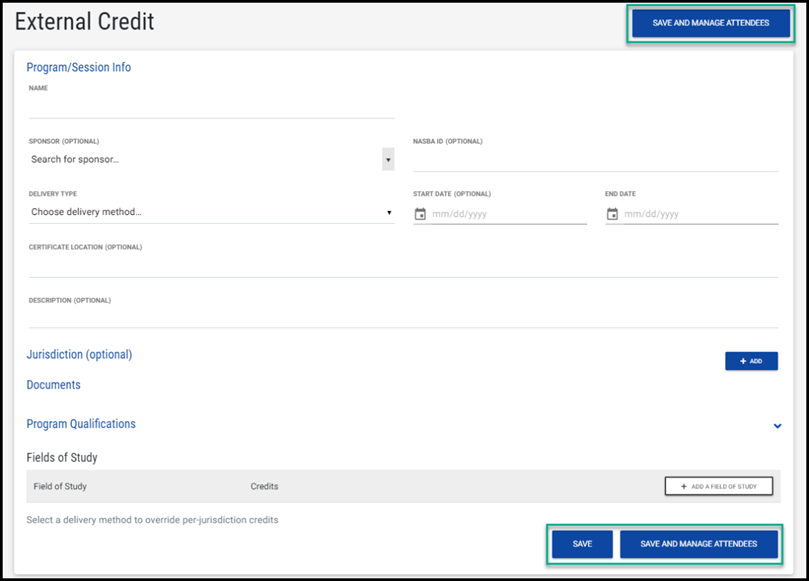The image size is (809, 581).
Task: Click Save and Manage Attendees beside page title
Action: point(710,23)
